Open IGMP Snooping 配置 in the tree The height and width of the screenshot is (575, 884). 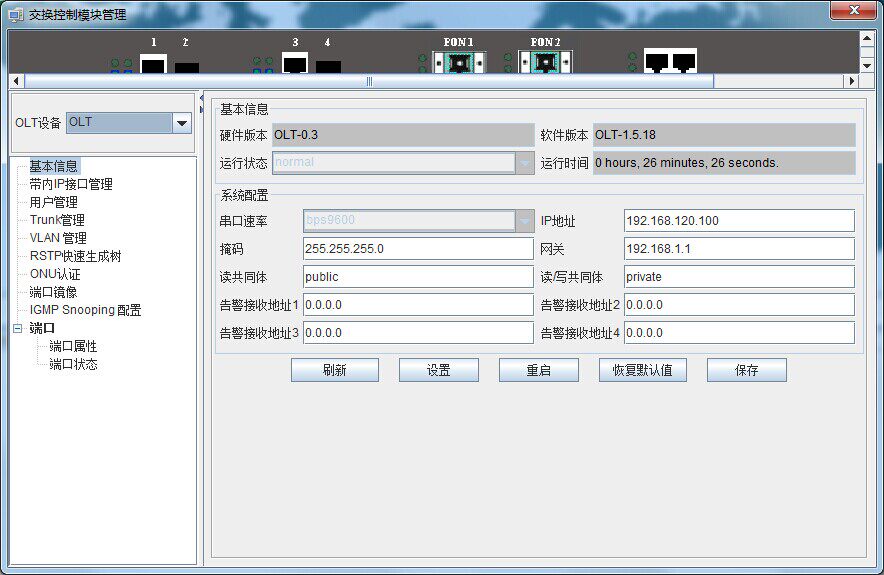[85, 310]
